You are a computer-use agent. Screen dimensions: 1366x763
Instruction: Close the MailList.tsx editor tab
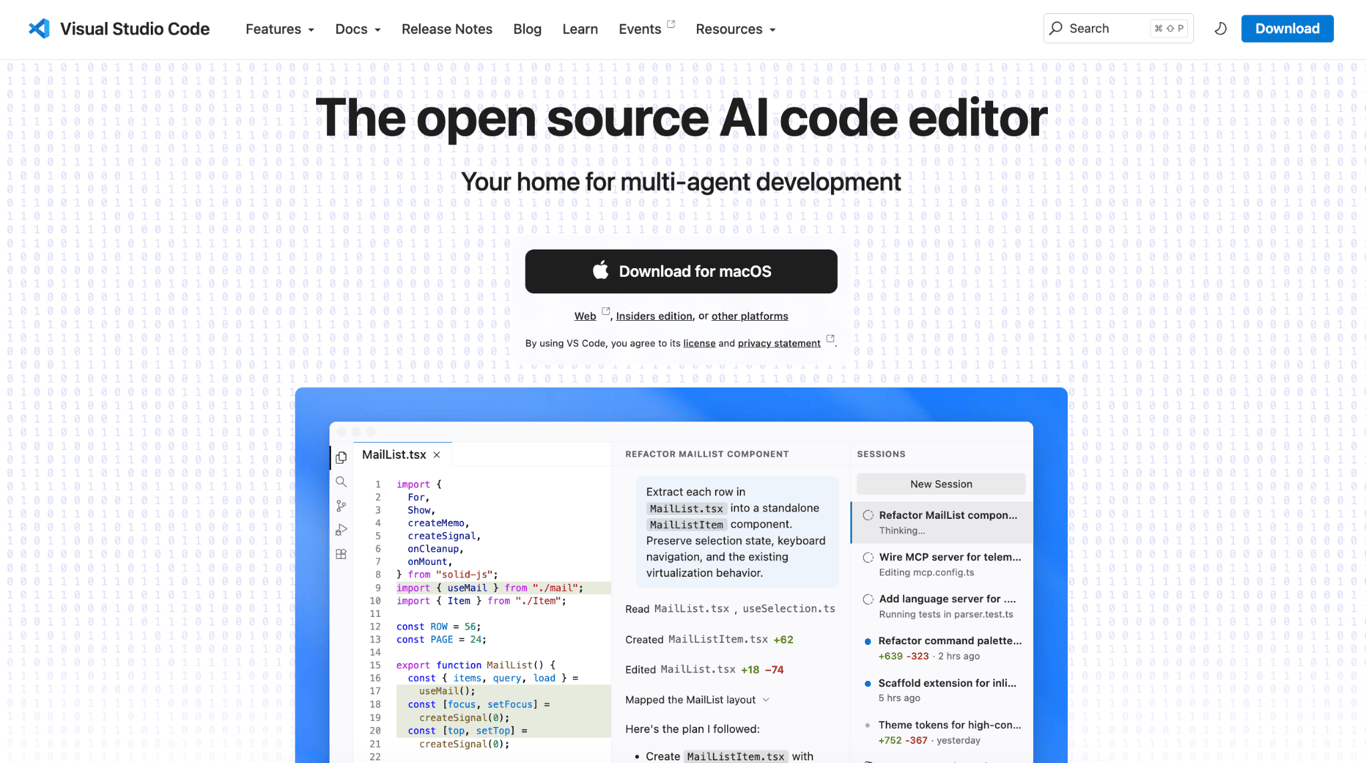click(x=437, y=455)
